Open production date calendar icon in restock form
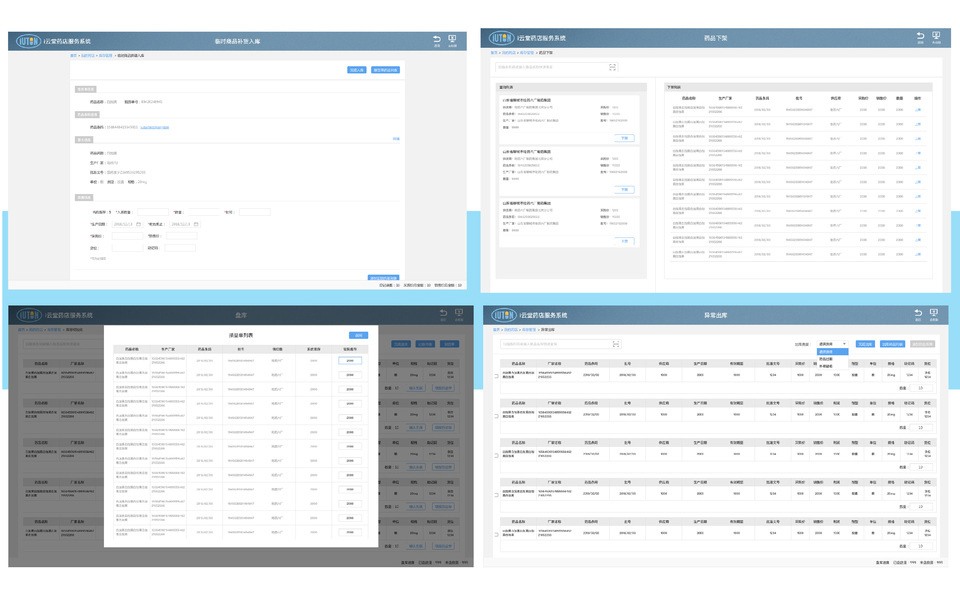The width and height of the screenshot is (960, 600). point(138,224)
